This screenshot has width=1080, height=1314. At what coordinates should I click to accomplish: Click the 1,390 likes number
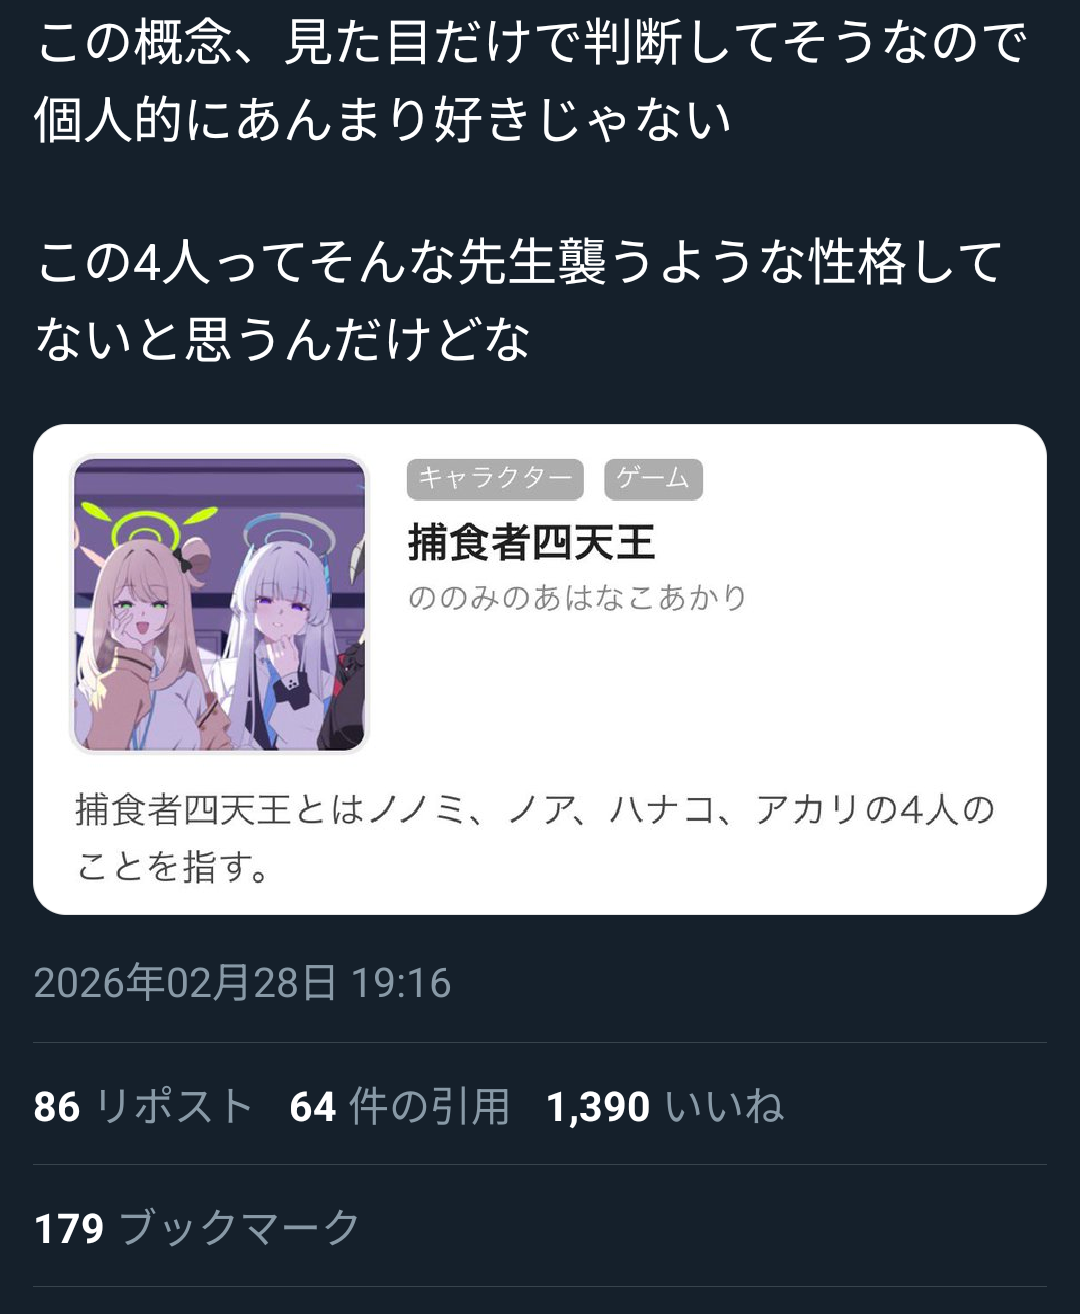click(598, 1107)
